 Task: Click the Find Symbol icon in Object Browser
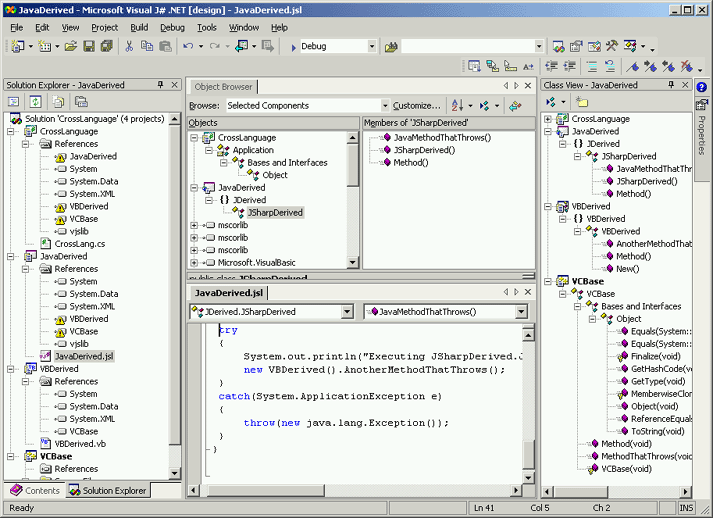(x=515, y=106)
